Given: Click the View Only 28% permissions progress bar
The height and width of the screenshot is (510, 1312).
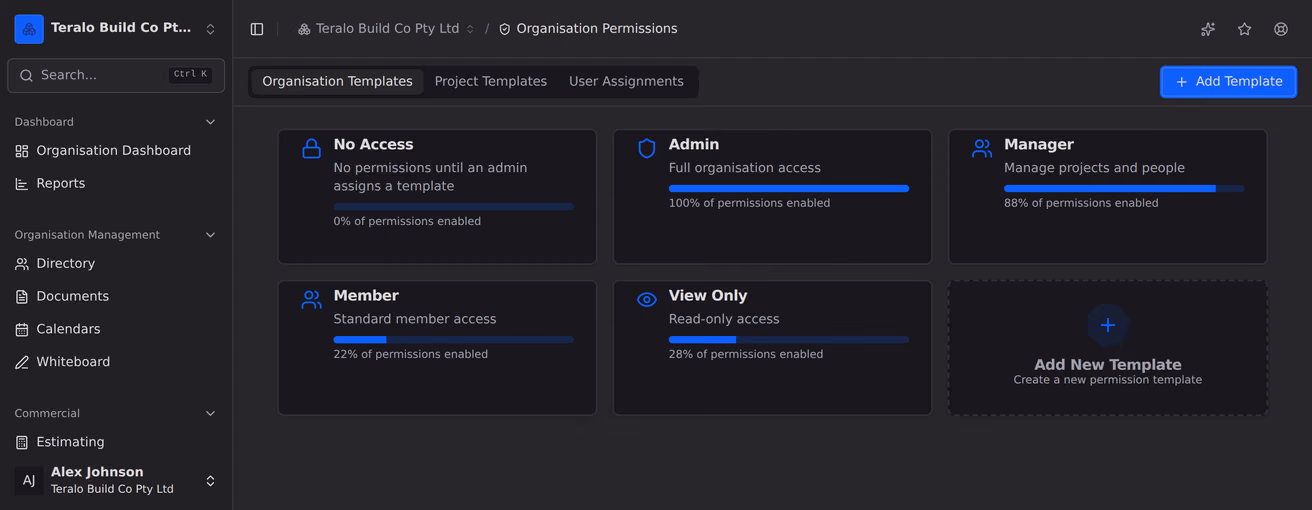Looking at the screenshot, I should point(789,340).
